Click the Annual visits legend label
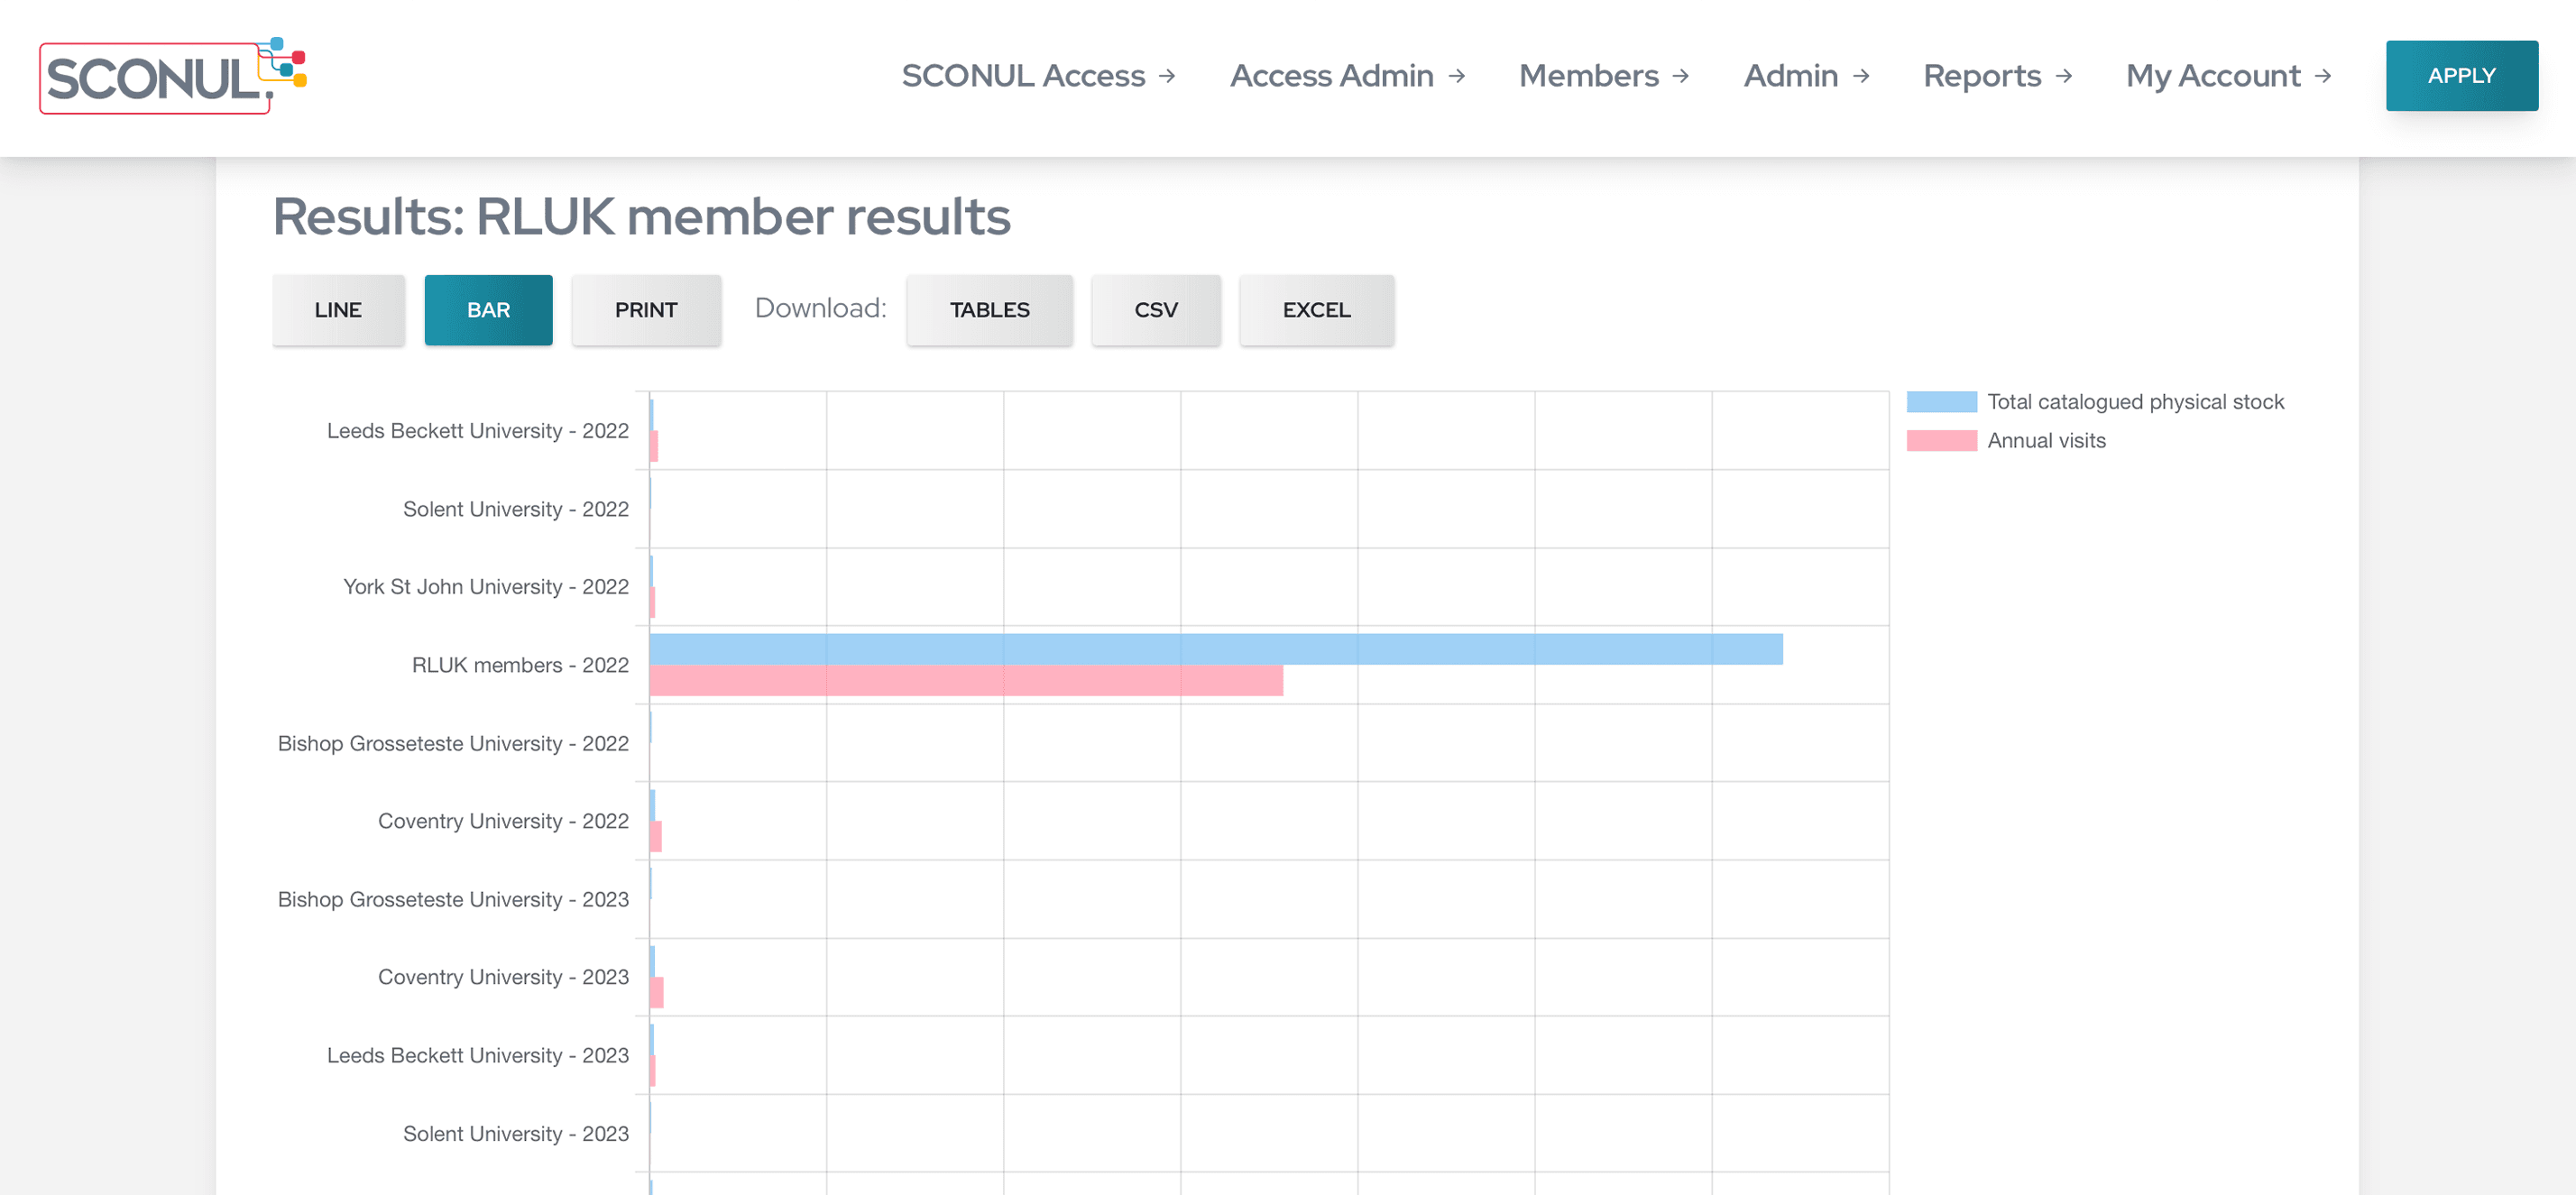 [x=2046, y=441]
